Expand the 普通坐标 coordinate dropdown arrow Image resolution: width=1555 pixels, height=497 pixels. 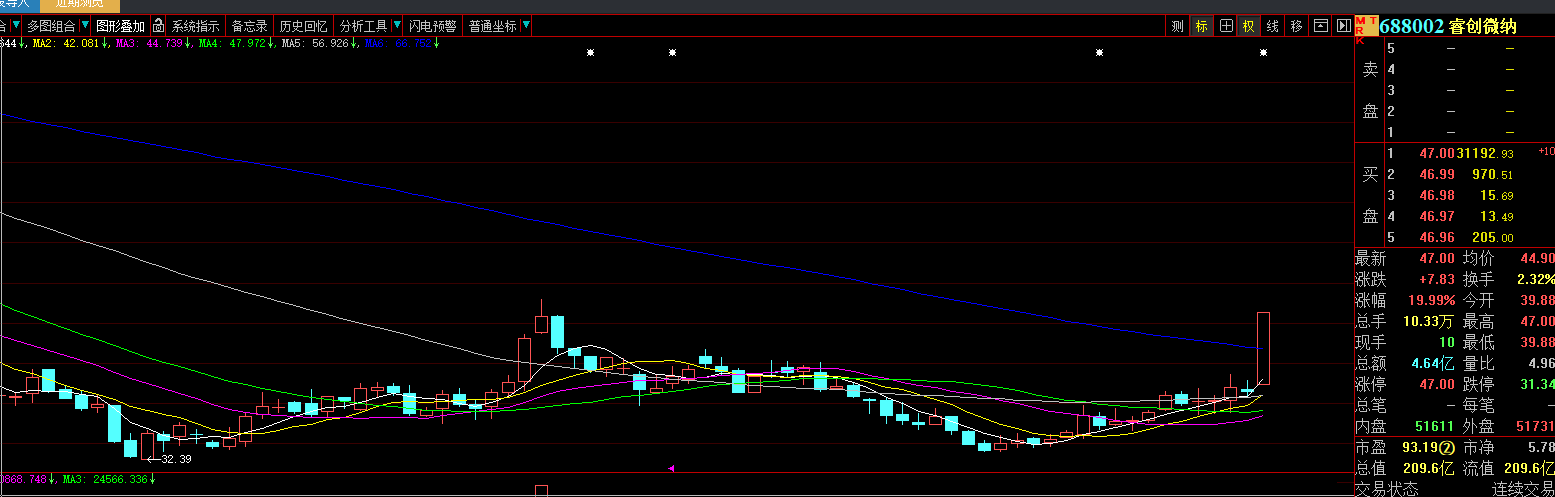(x=526, y=26)
